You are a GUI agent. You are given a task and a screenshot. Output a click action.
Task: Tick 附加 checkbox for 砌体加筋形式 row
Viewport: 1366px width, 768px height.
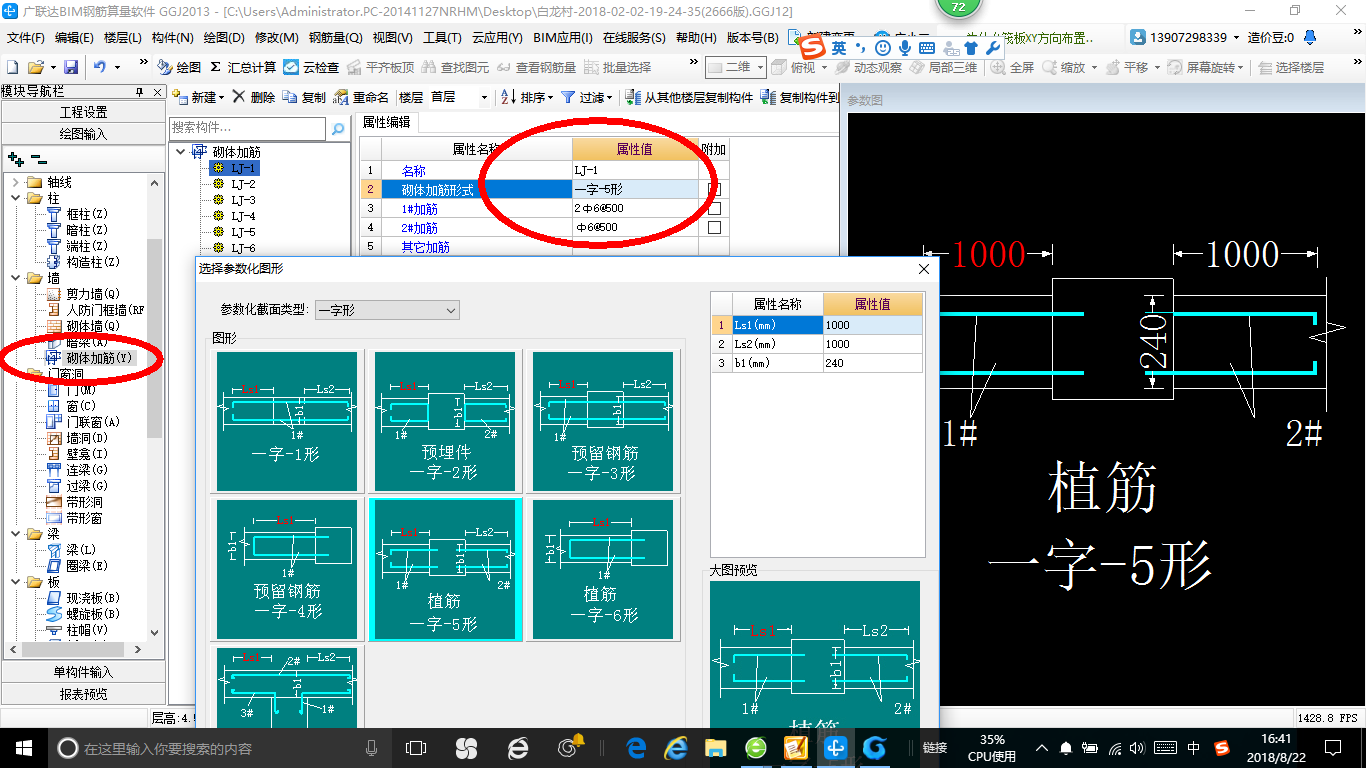pos(714,189)
